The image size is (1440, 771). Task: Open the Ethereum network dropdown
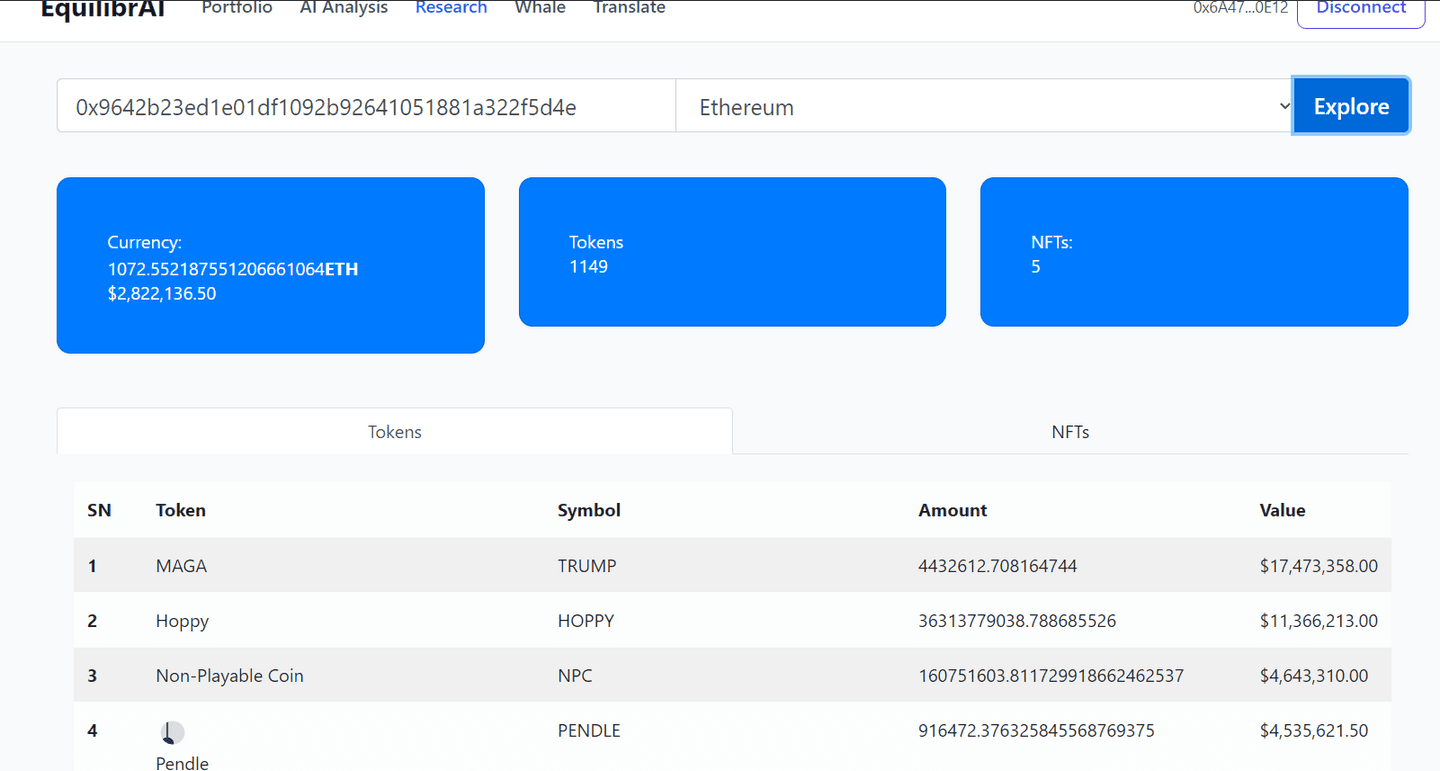point(985,106)
